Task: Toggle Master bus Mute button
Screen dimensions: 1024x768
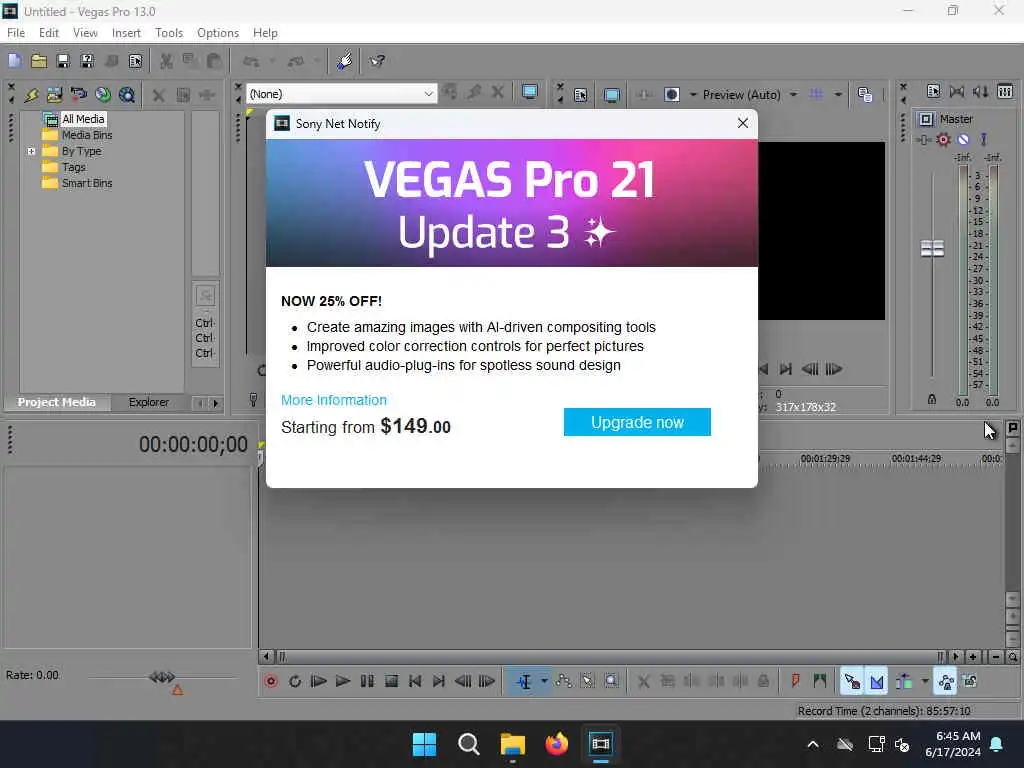Action: tap(963, 139)
